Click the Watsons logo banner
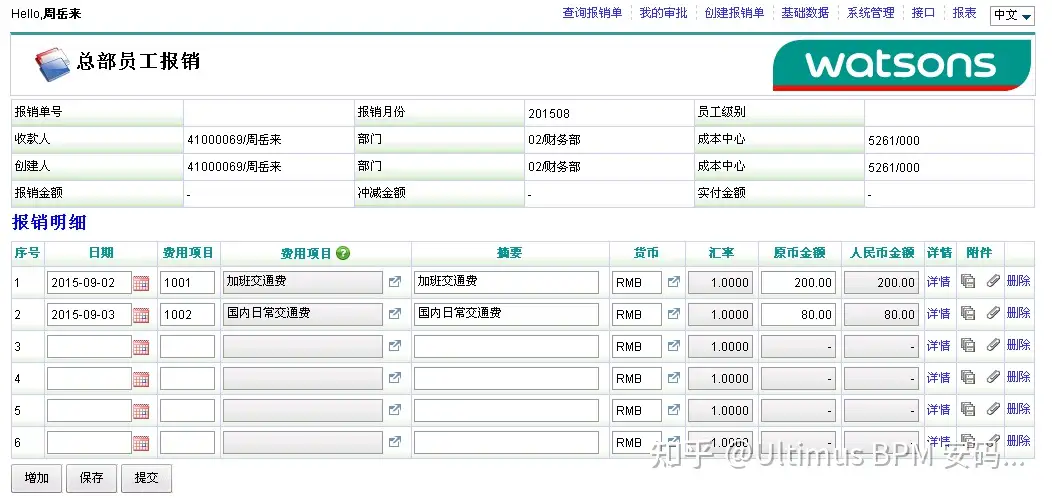The height and width of the screenshot is (498, 1052). click(x=902, y=64)
